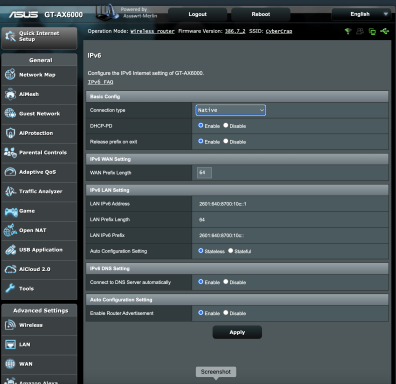Screen dimensions: 396x384
Task: Click the Wireless router operation mode link
Action: point(152,31)
